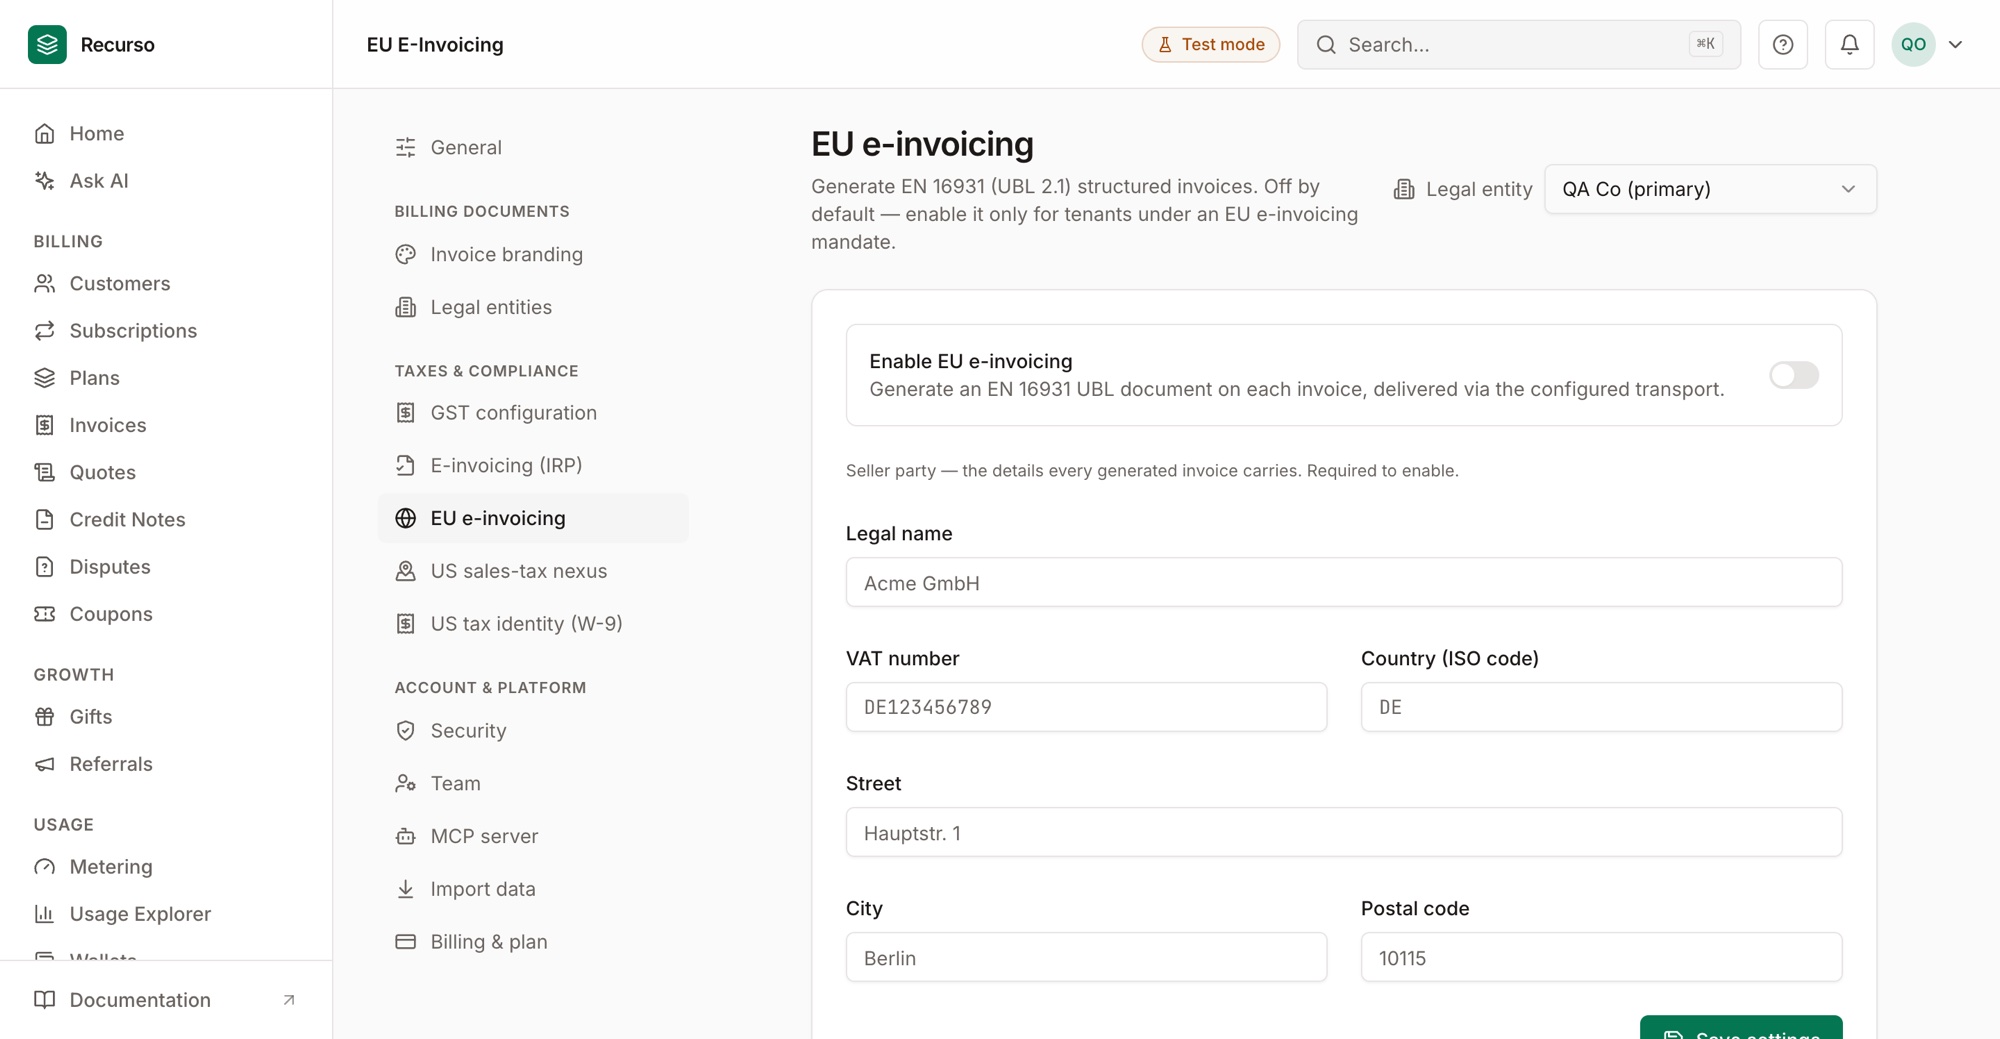This screenshot has width=2000, height=1039.
Task: Click the Disputes file icon
Action: [44, 567]
